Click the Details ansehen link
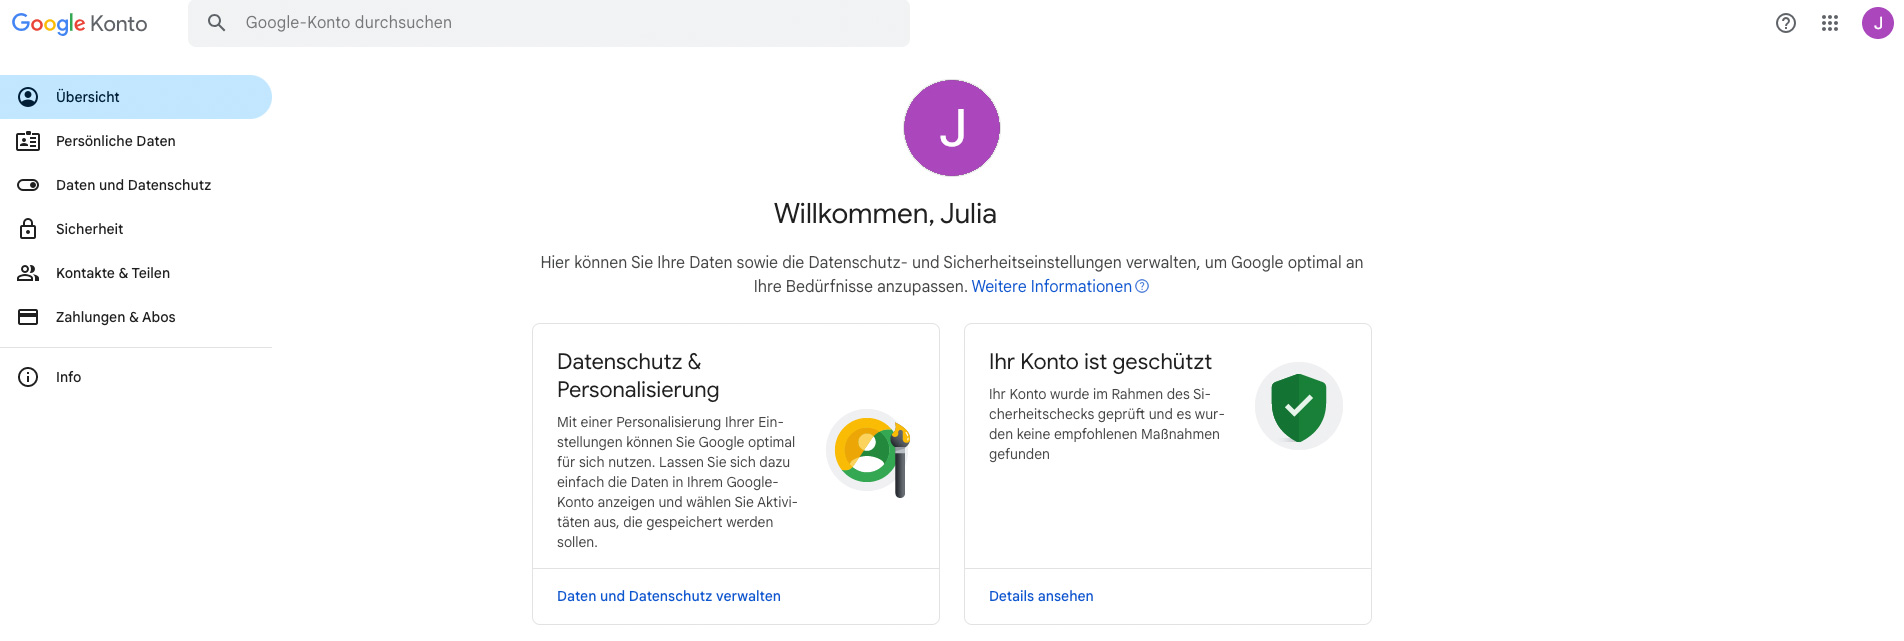The height and width of the screenshot is (641, 1904). pos(1041,596)
